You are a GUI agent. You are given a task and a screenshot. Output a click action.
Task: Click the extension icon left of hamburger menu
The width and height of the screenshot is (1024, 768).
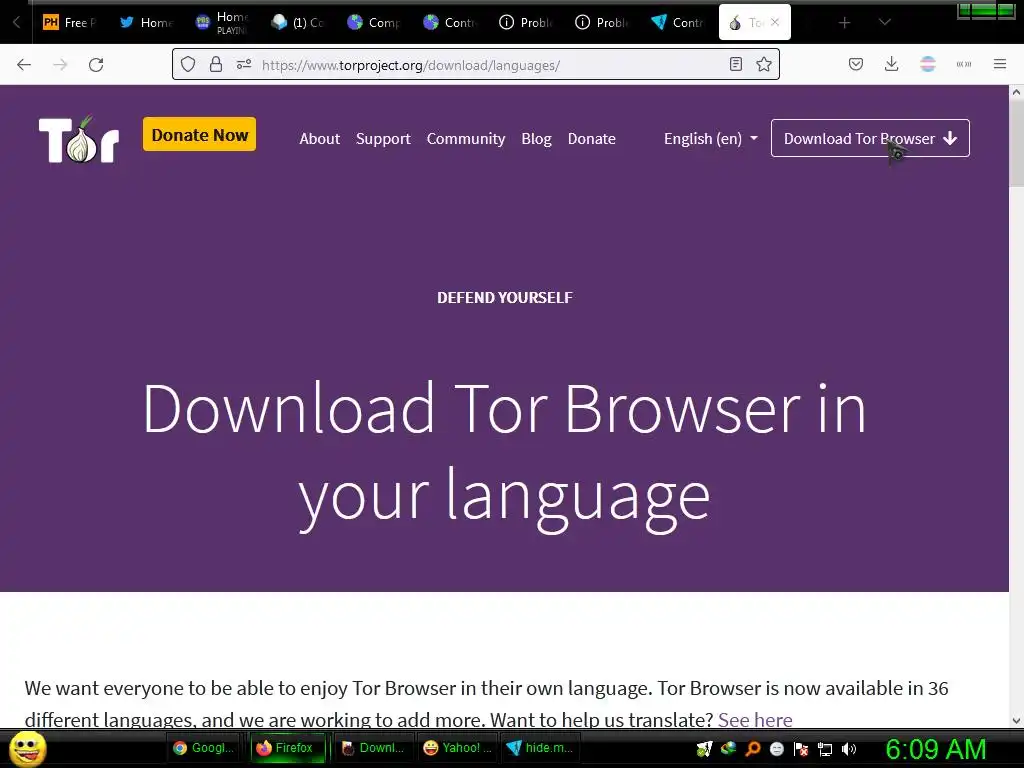pyautogui.click(x=964, y=64)
